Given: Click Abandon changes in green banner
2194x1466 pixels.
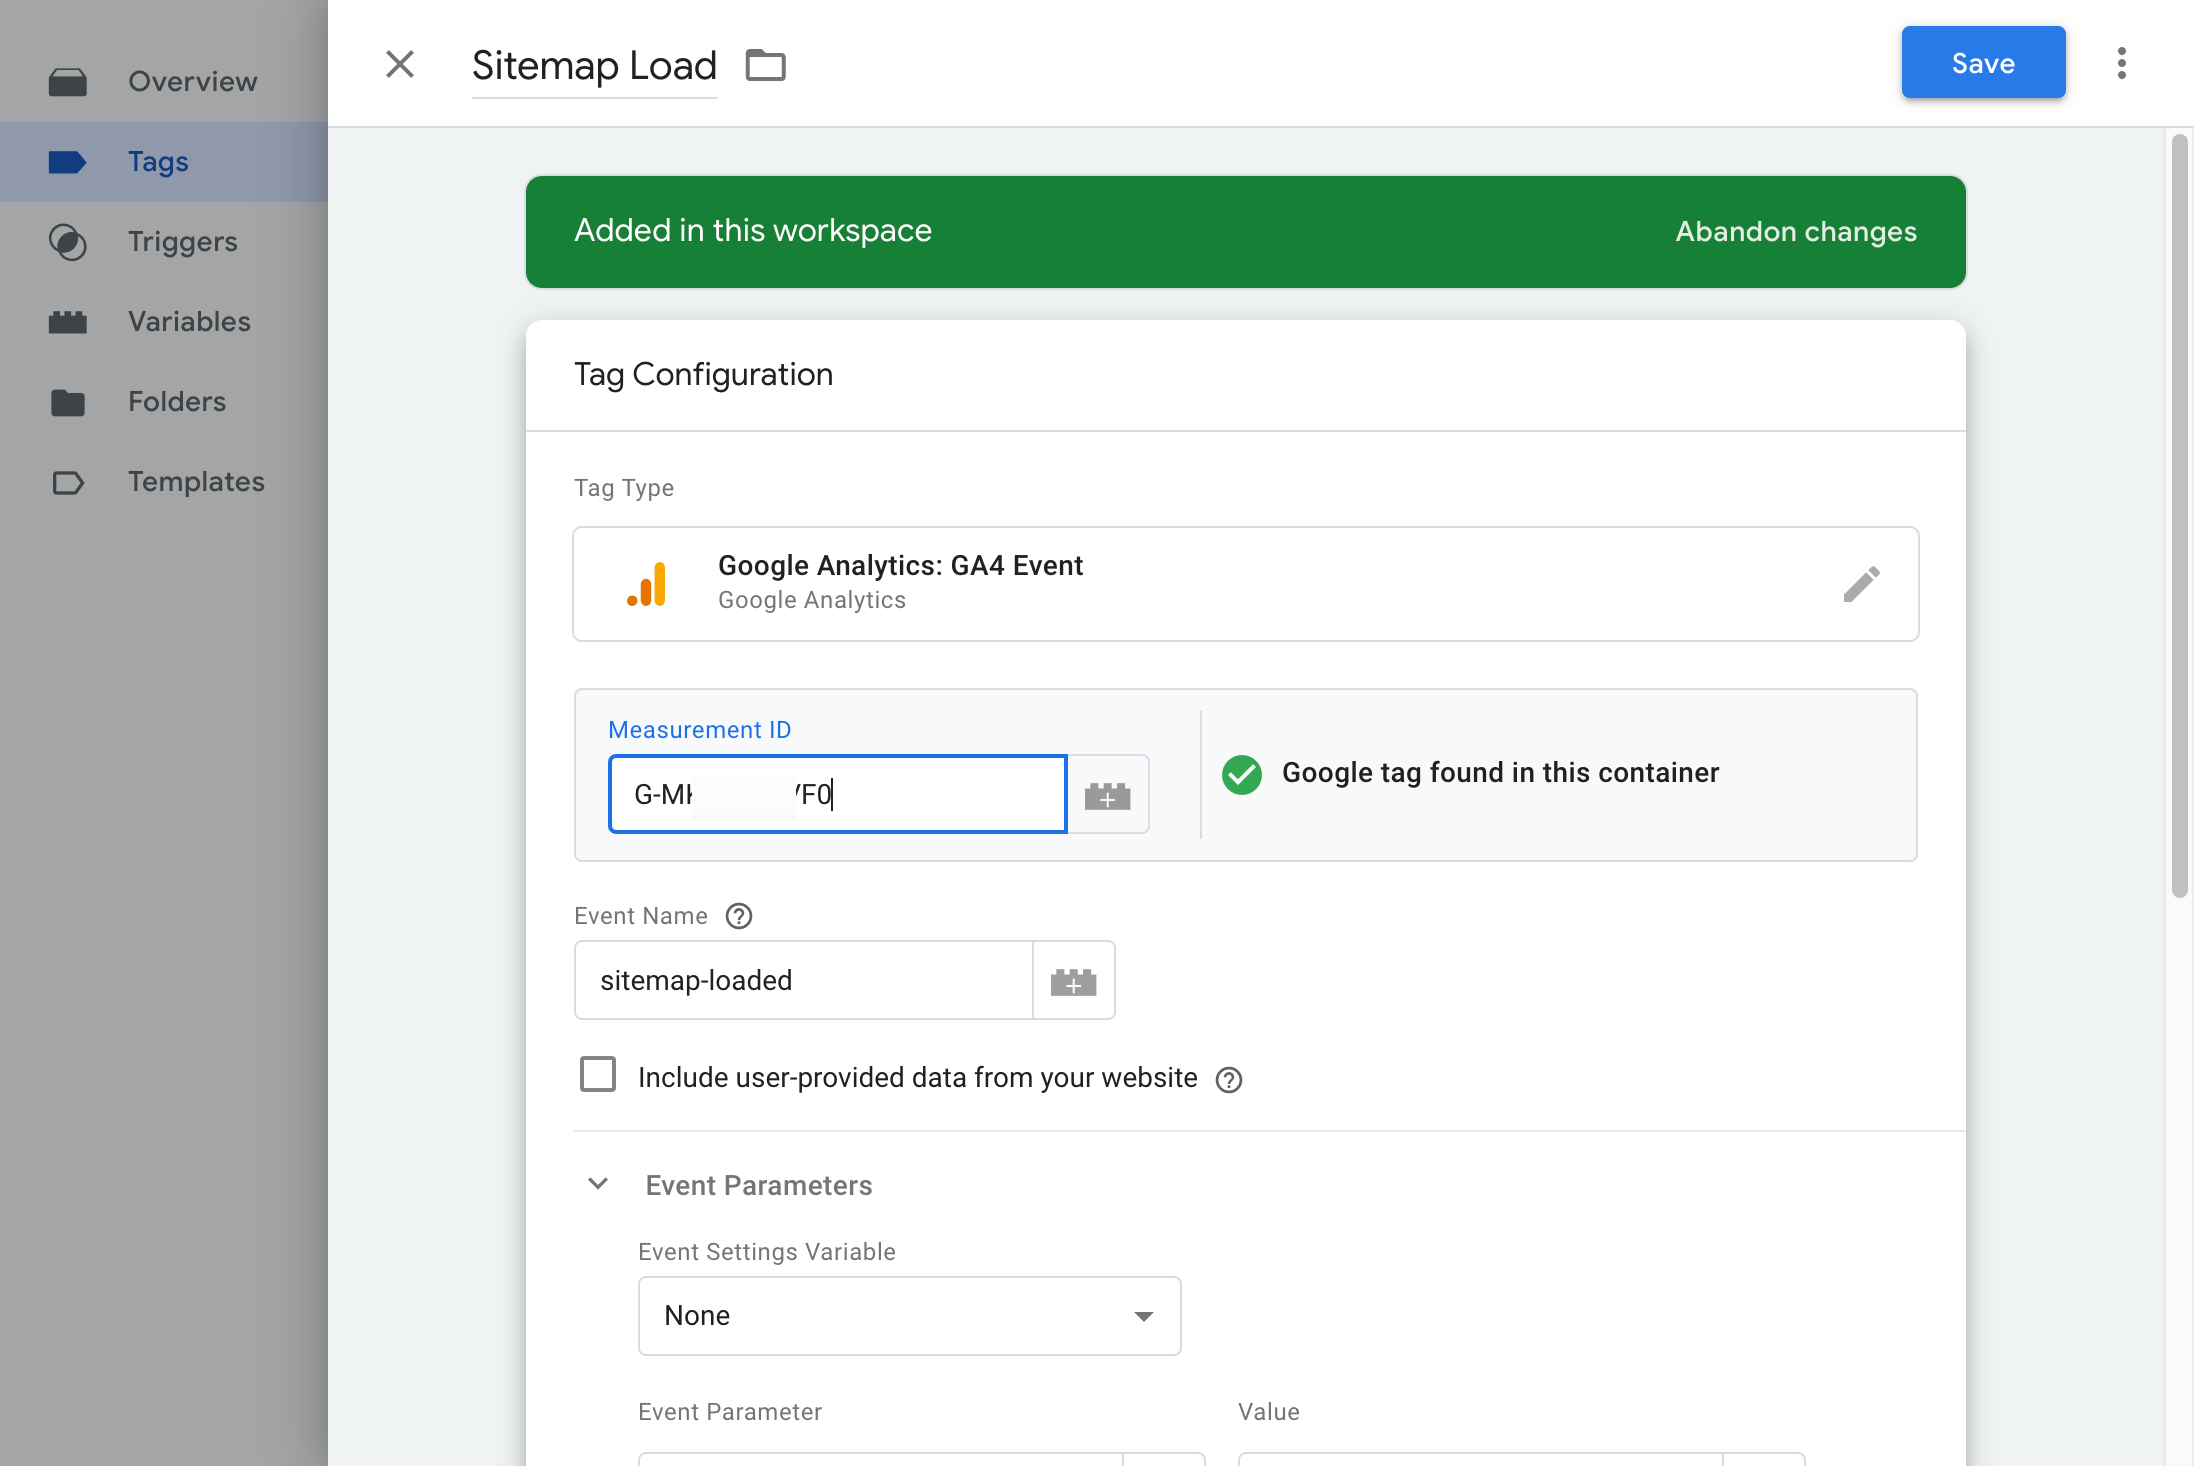Looking at the screenshot, I should (1796, 232).
